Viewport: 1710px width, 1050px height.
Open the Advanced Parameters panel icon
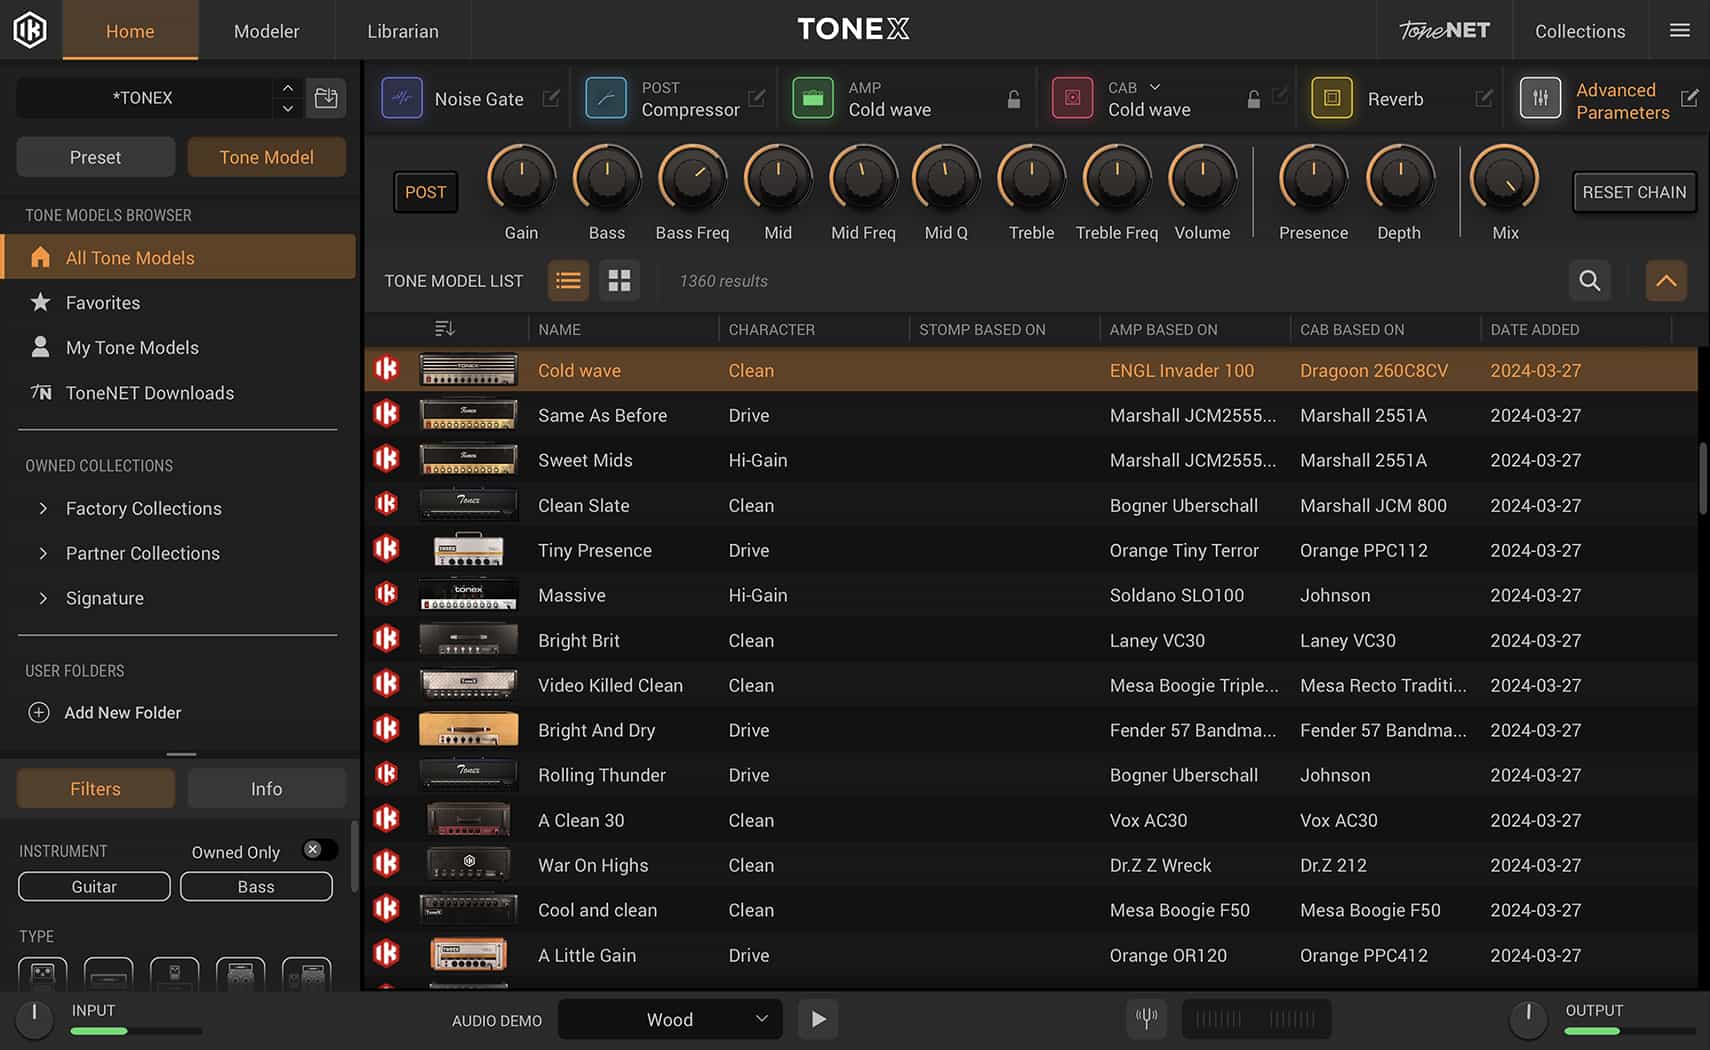click(x=1540, y=98)
